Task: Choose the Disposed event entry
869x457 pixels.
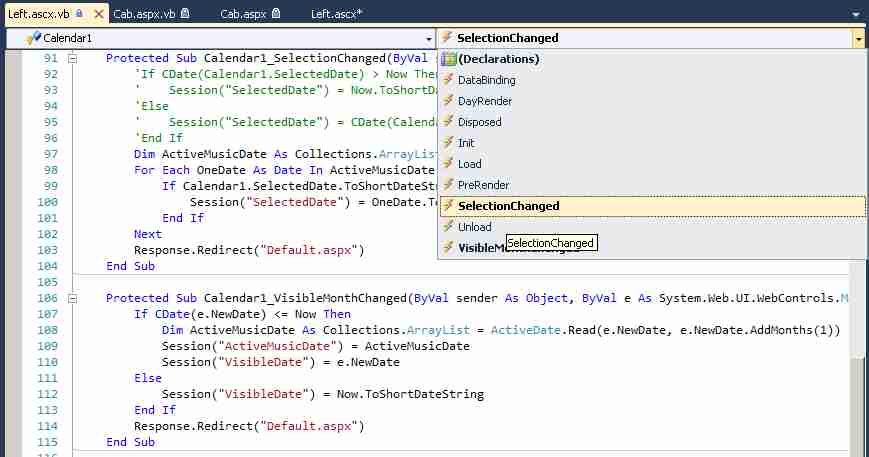Action: click(x=653, y=122)
